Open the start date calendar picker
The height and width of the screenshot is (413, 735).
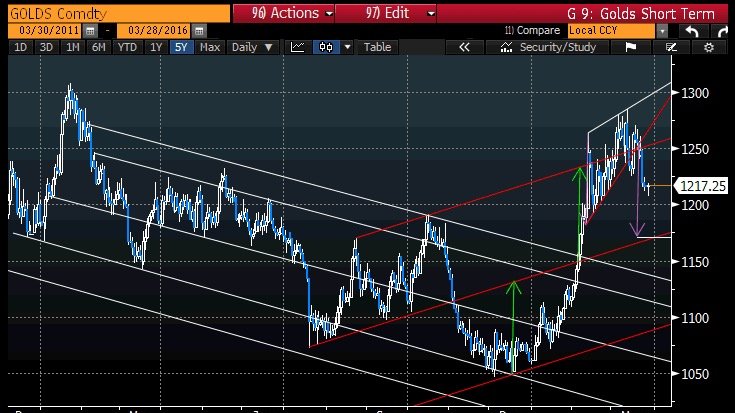[90, 31]
